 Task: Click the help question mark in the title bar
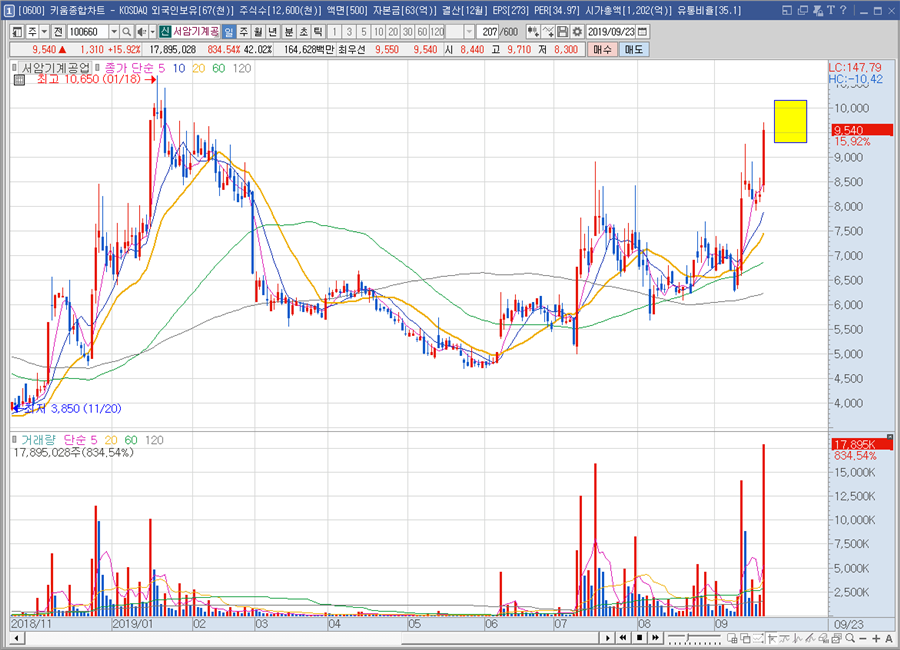pyautogui.click(x=843, y=10)
